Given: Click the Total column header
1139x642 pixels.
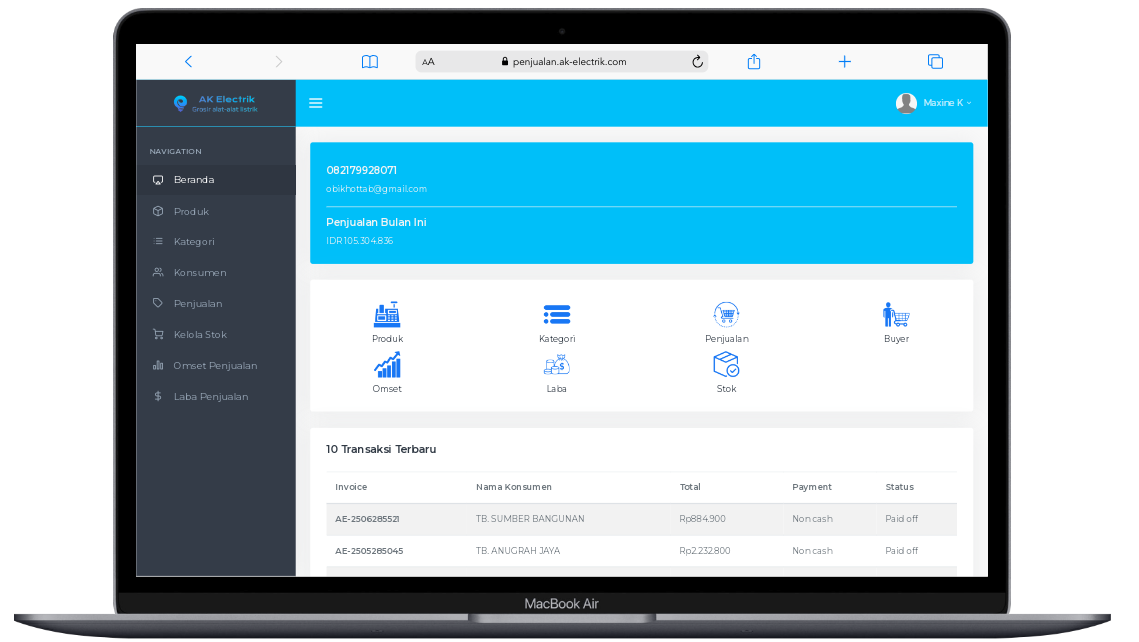Looking at the screenshot, I should pos(690,487).
